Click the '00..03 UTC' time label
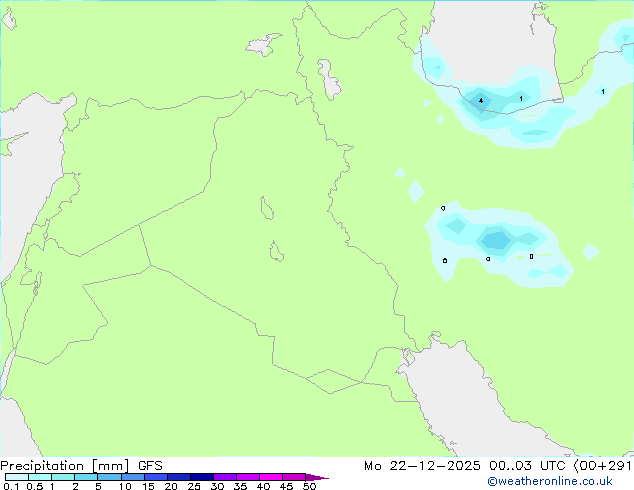 (527, 466)
